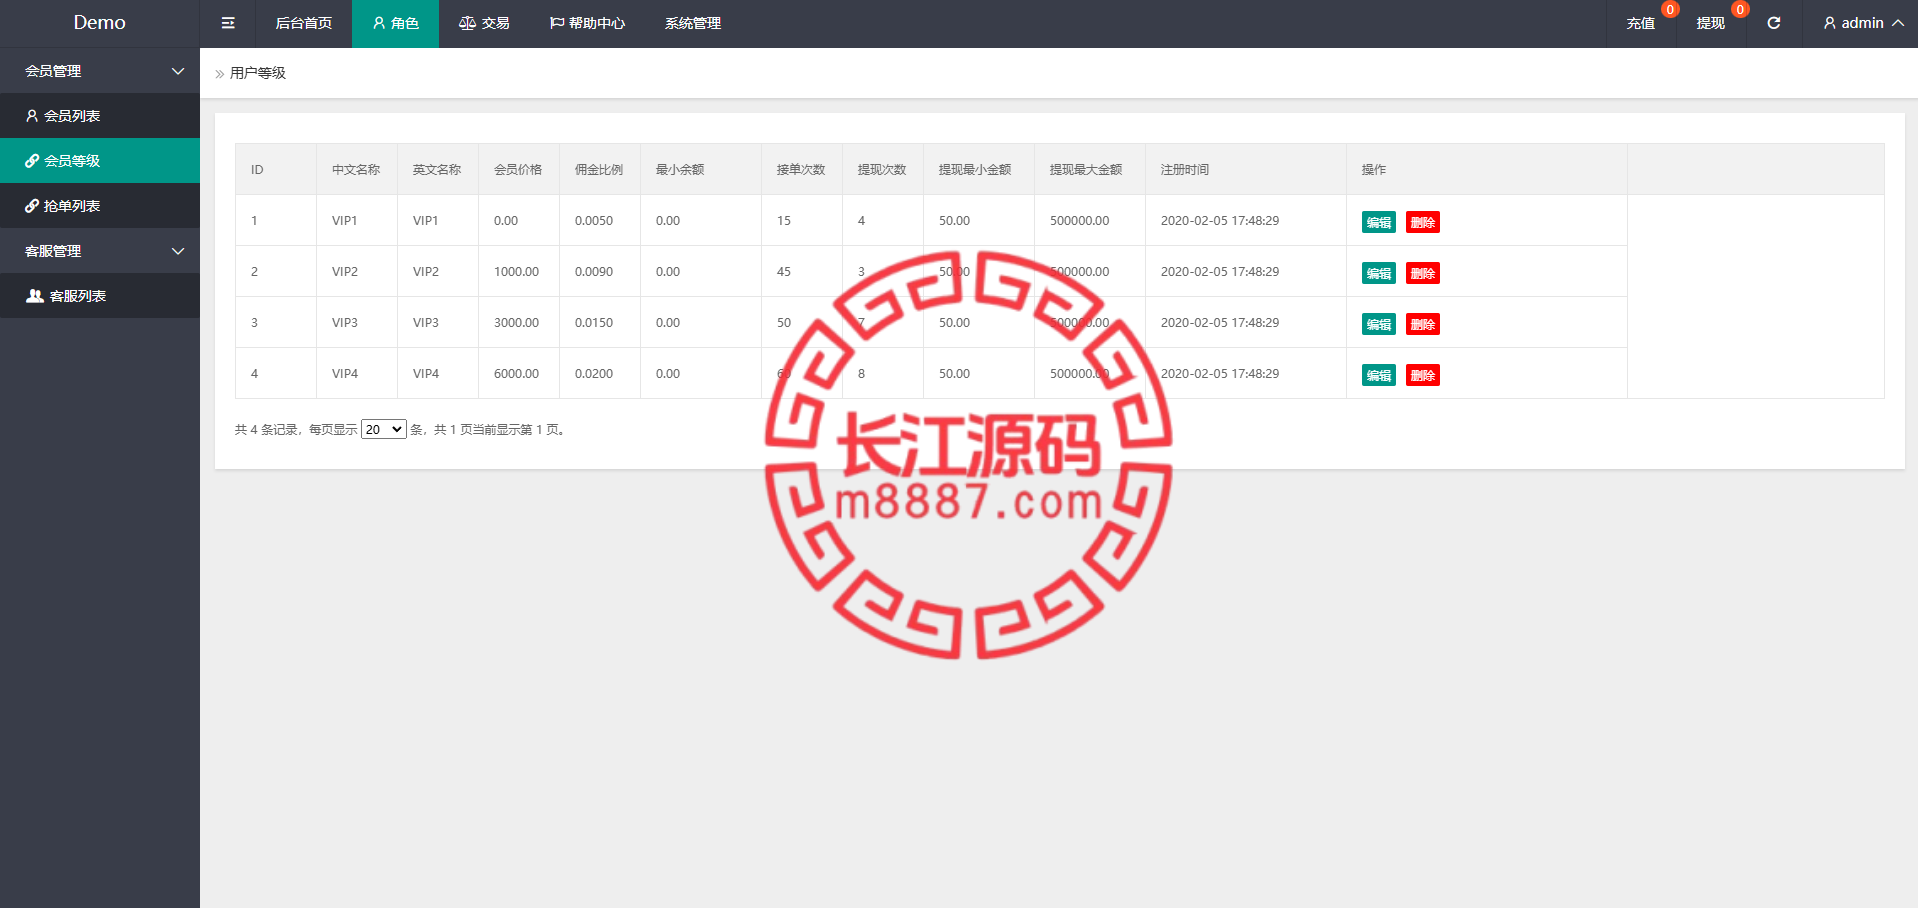Edit the VIP2 level row

pyautogui.click(x=1378, y=273)
